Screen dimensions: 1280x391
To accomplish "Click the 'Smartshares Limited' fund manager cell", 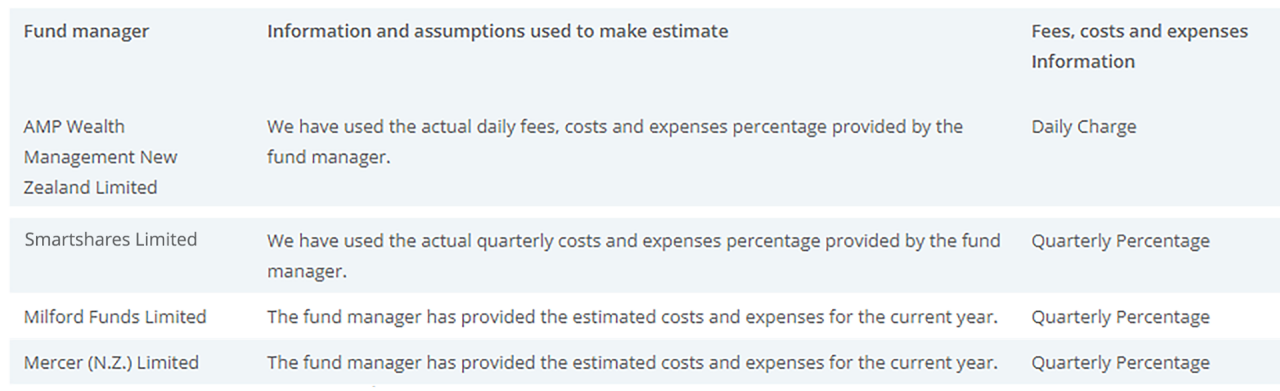I will click(111, 240).
